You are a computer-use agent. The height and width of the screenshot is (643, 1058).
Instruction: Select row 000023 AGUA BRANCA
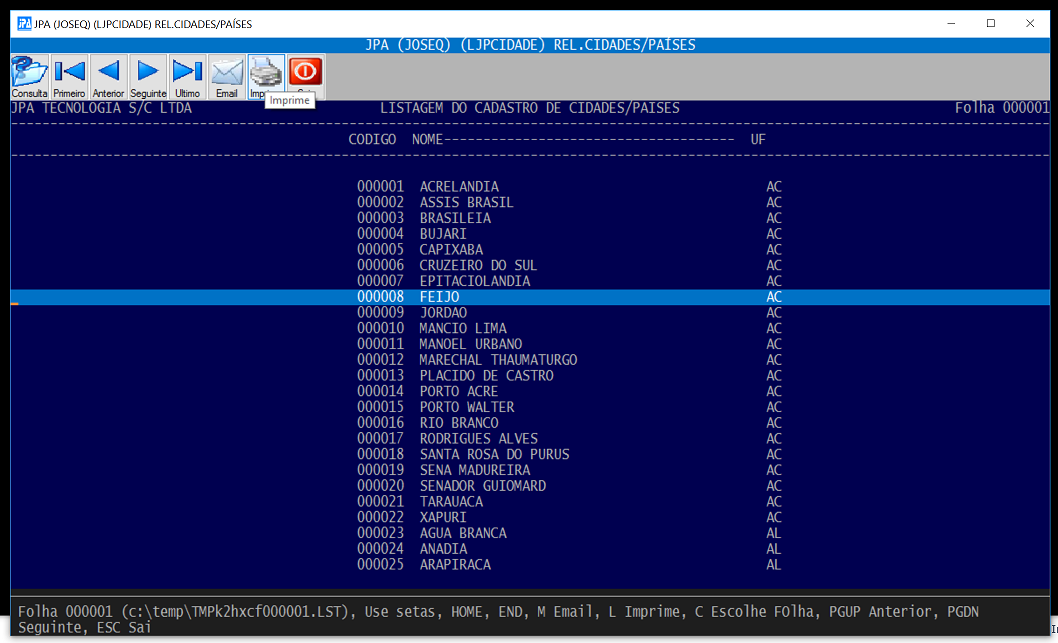point(530,533)
